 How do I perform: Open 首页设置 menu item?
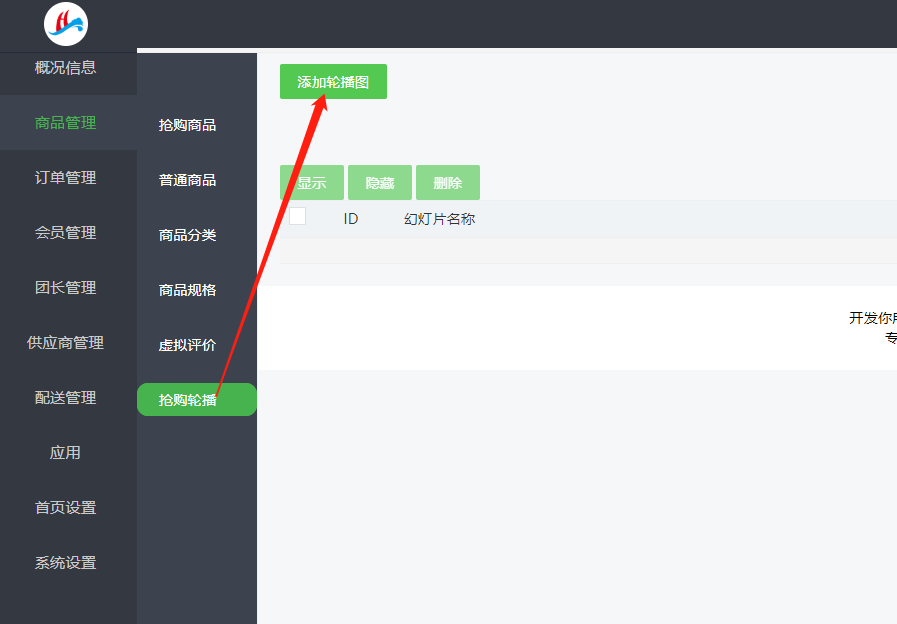[x=65, y=507]
